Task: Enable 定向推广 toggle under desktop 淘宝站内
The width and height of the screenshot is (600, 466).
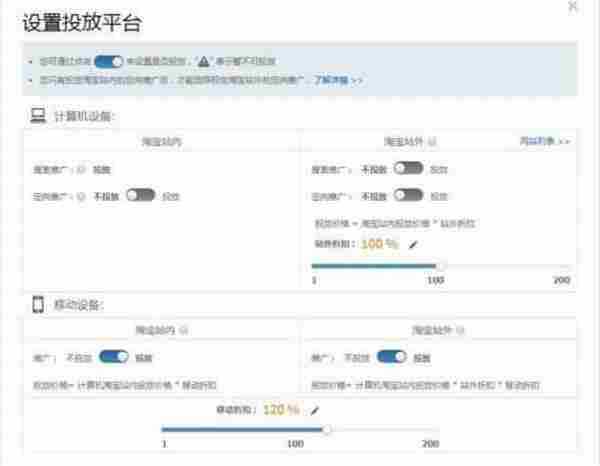Action: pyautogui.click(x=139, y=195)
